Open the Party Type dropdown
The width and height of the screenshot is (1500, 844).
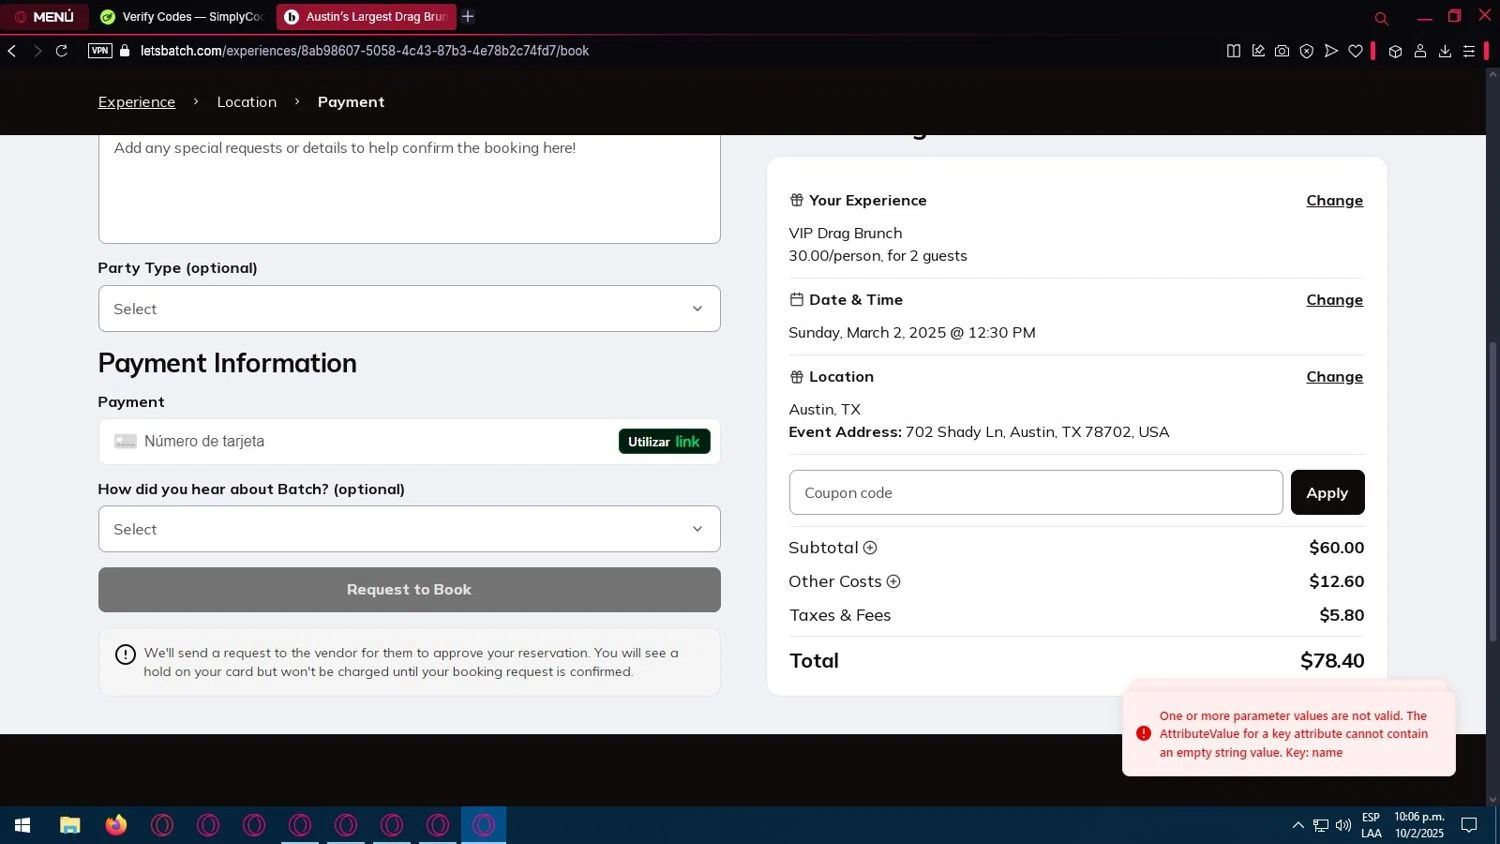click(409, 309)
